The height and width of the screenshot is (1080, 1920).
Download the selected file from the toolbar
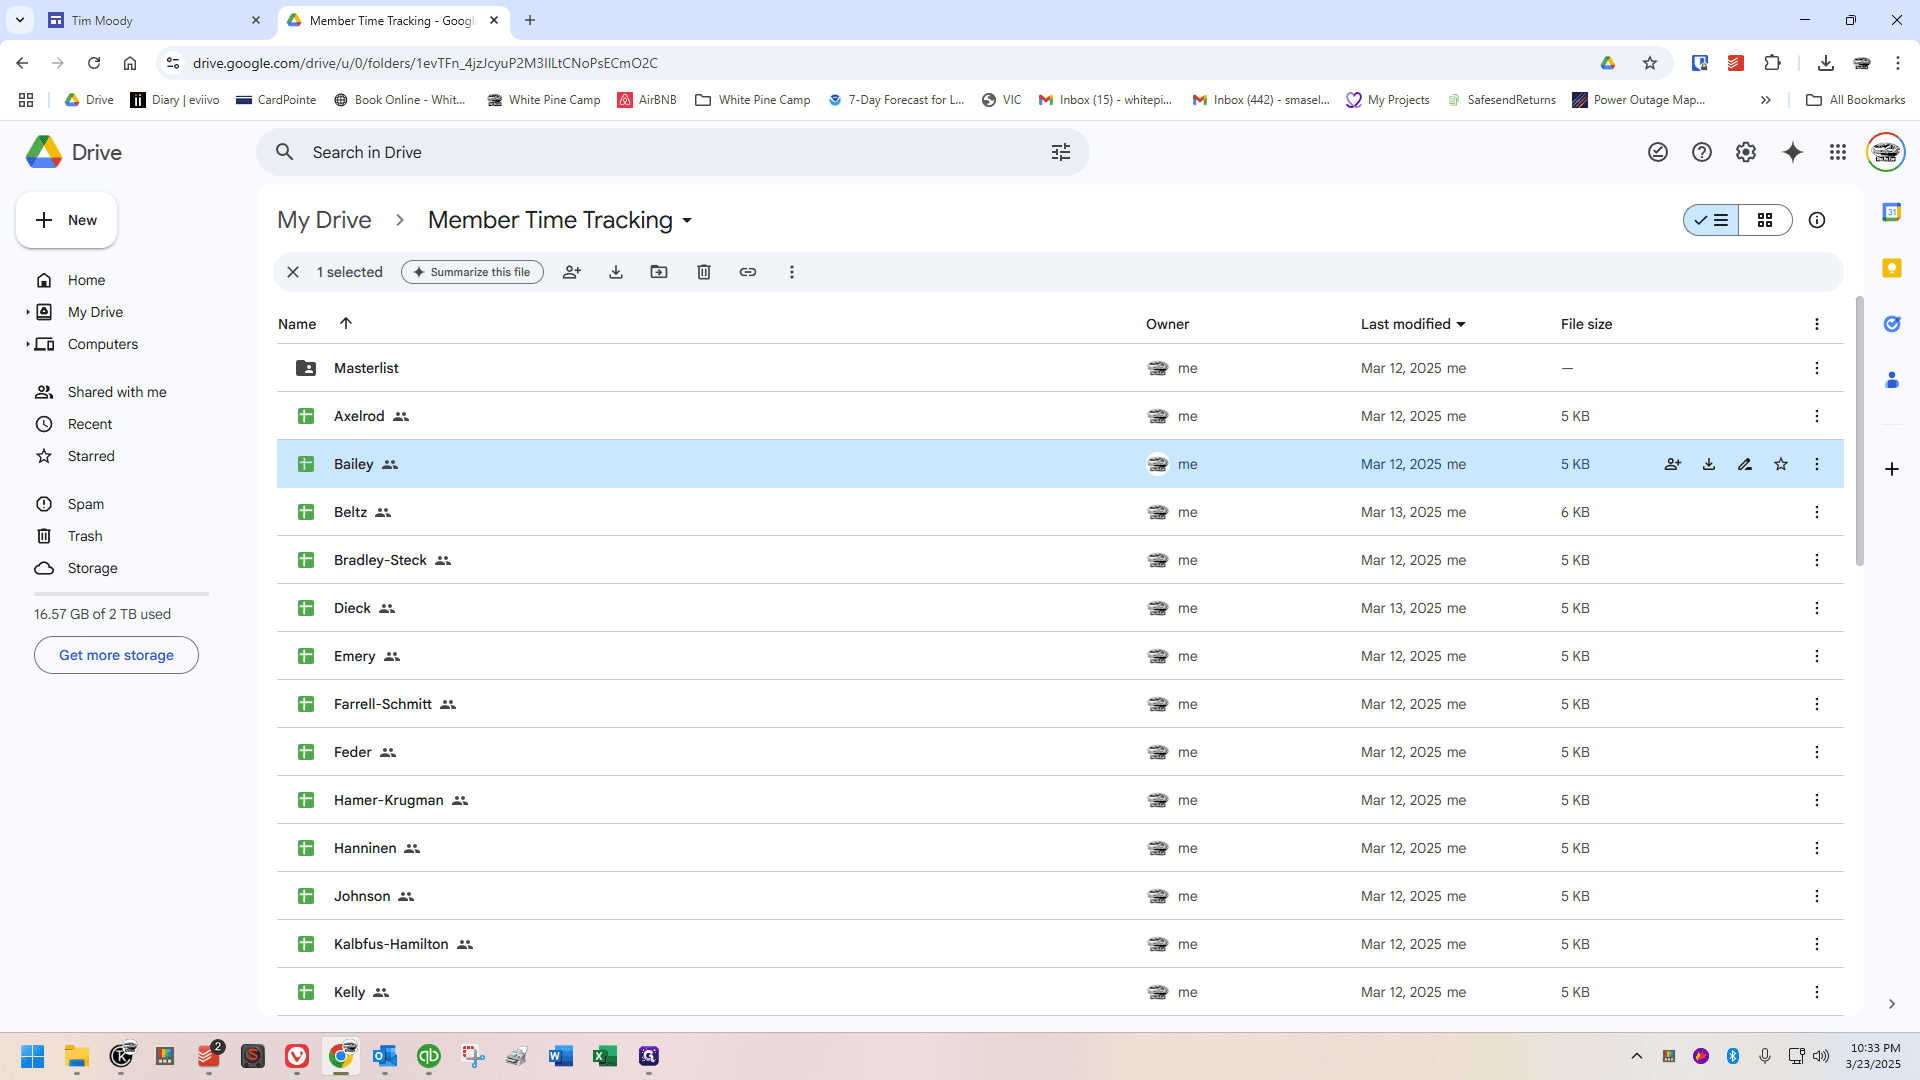(616, 272)
